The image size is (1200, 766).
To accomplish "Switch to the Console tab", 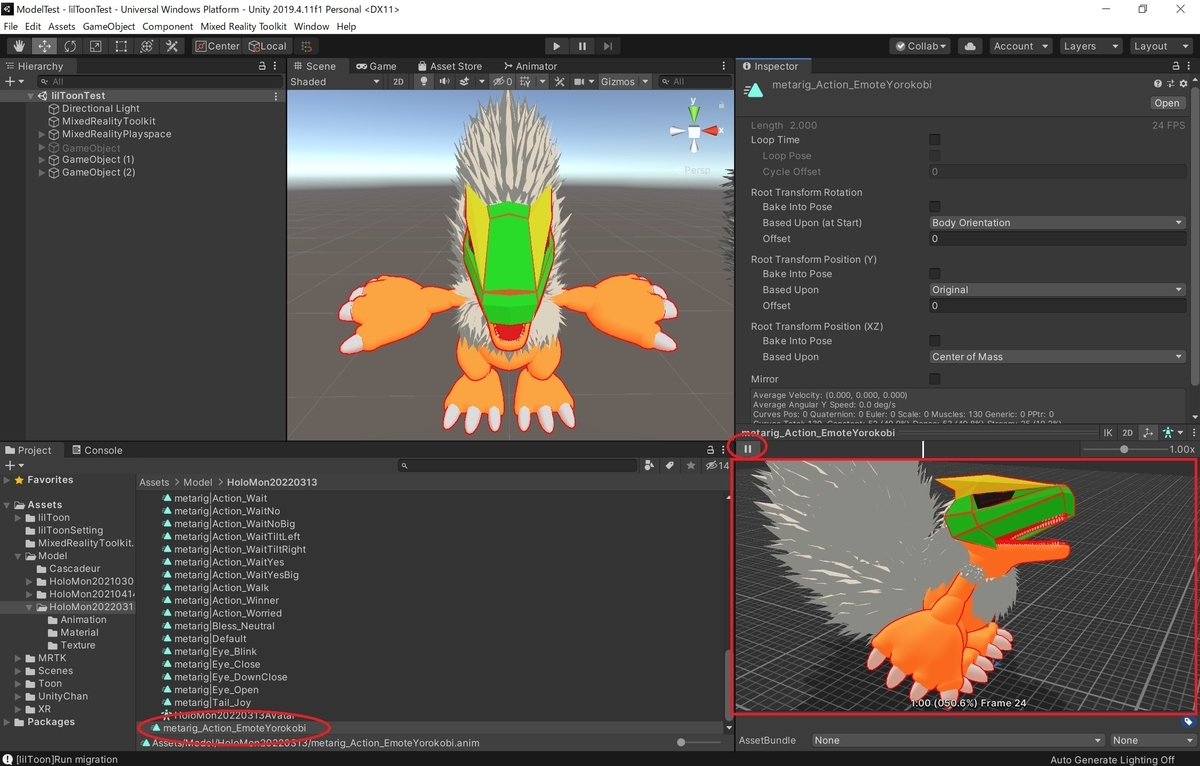I will [x=96, y=450].
